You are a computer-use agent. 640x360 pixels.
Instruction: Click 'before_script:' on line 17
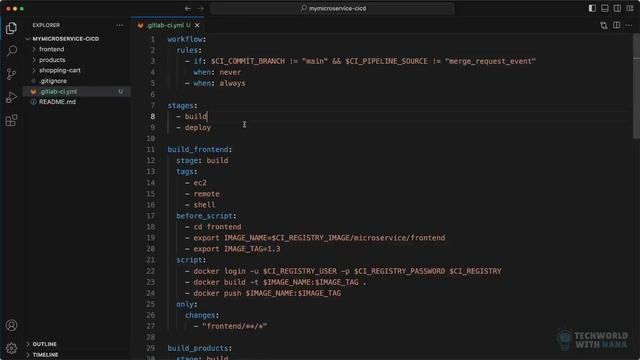click(206, 216)
